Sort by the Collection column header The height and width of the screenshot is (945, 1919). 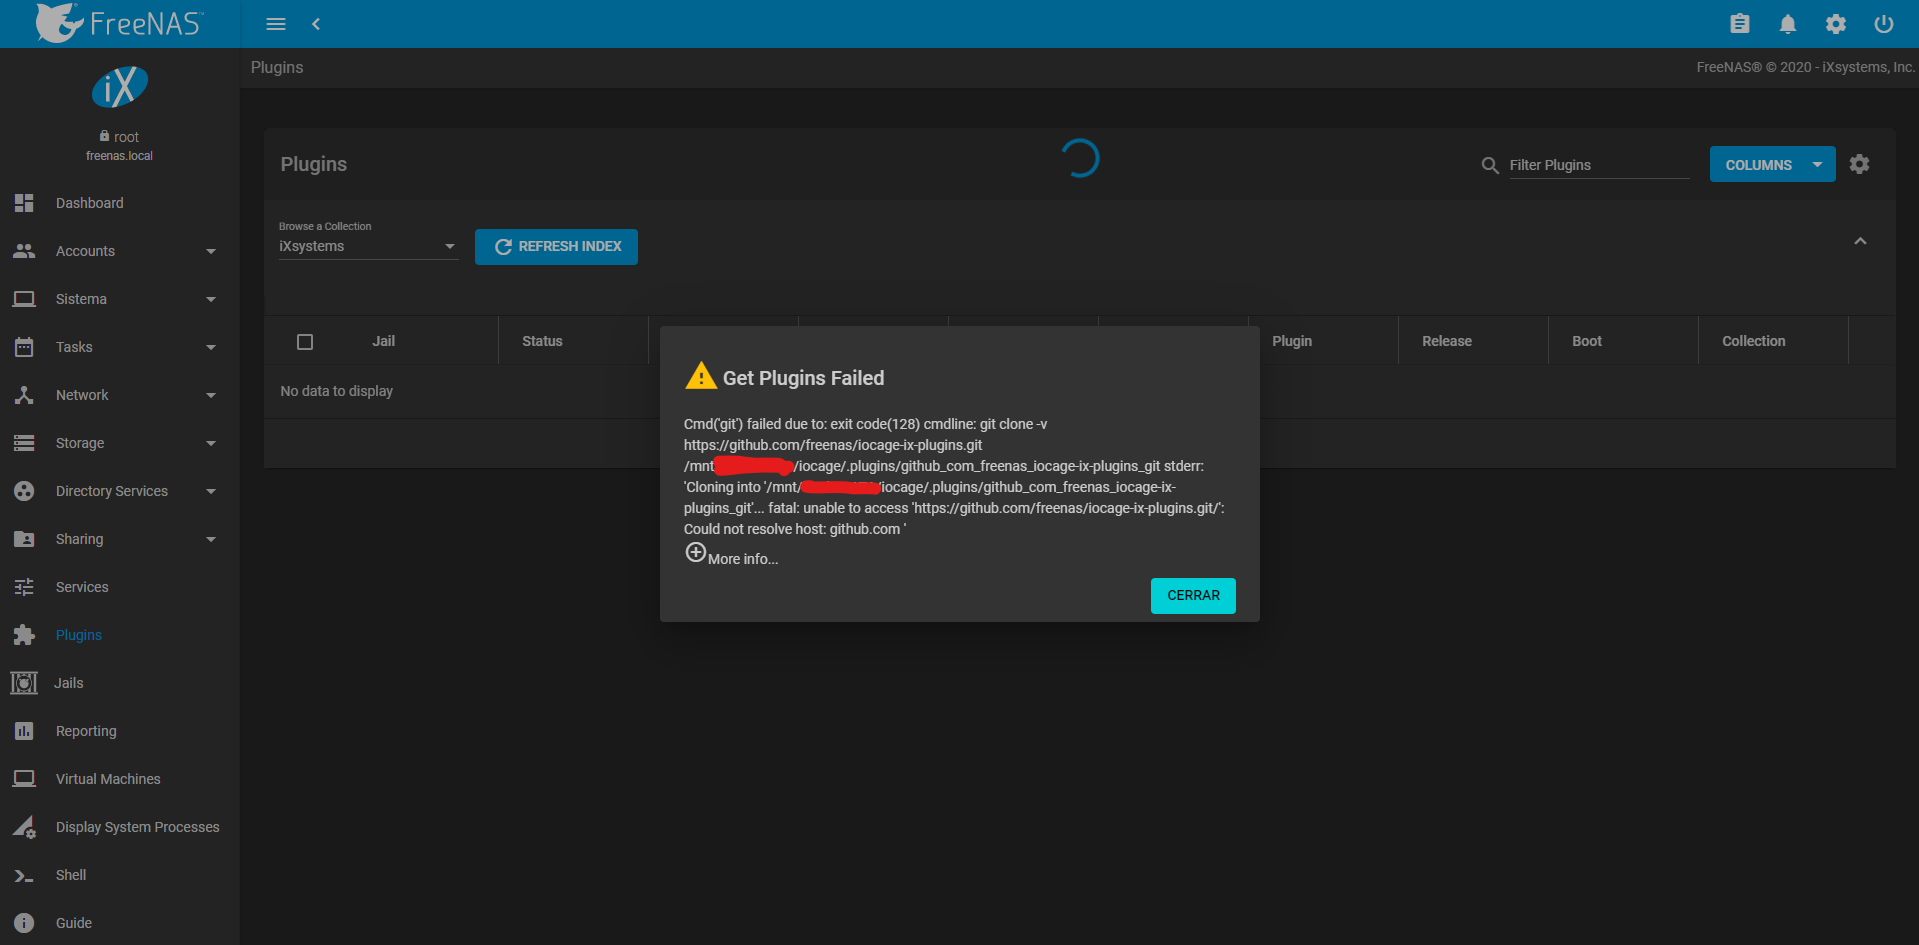pos(1754,342)
